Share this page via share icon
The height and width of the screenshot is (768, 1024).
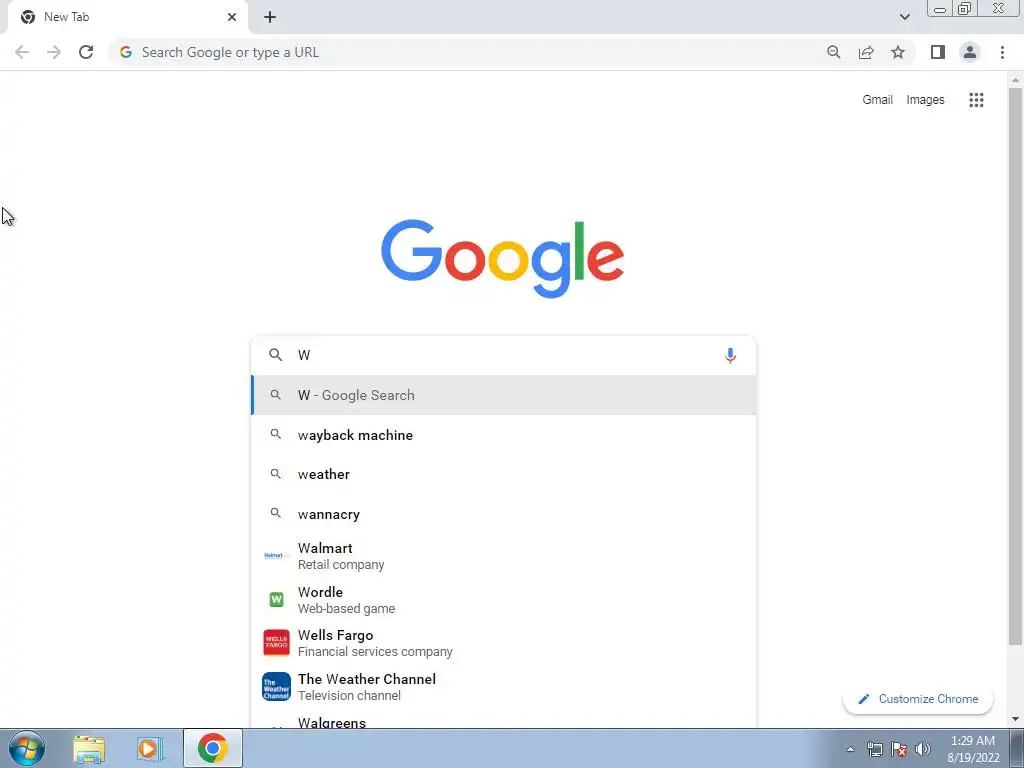point(866,52)
